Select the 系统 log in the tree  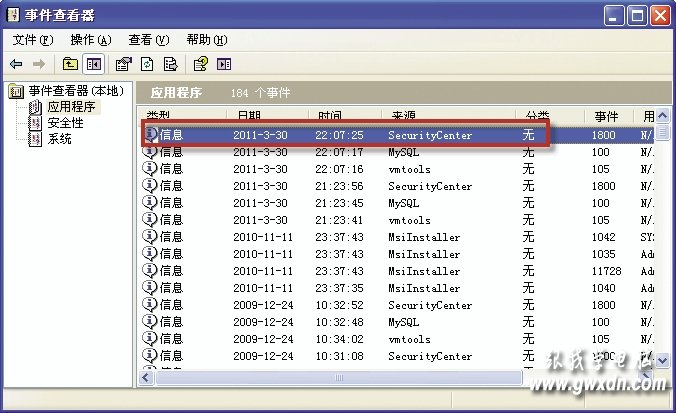pyautogui.click(x=59, y=139)
